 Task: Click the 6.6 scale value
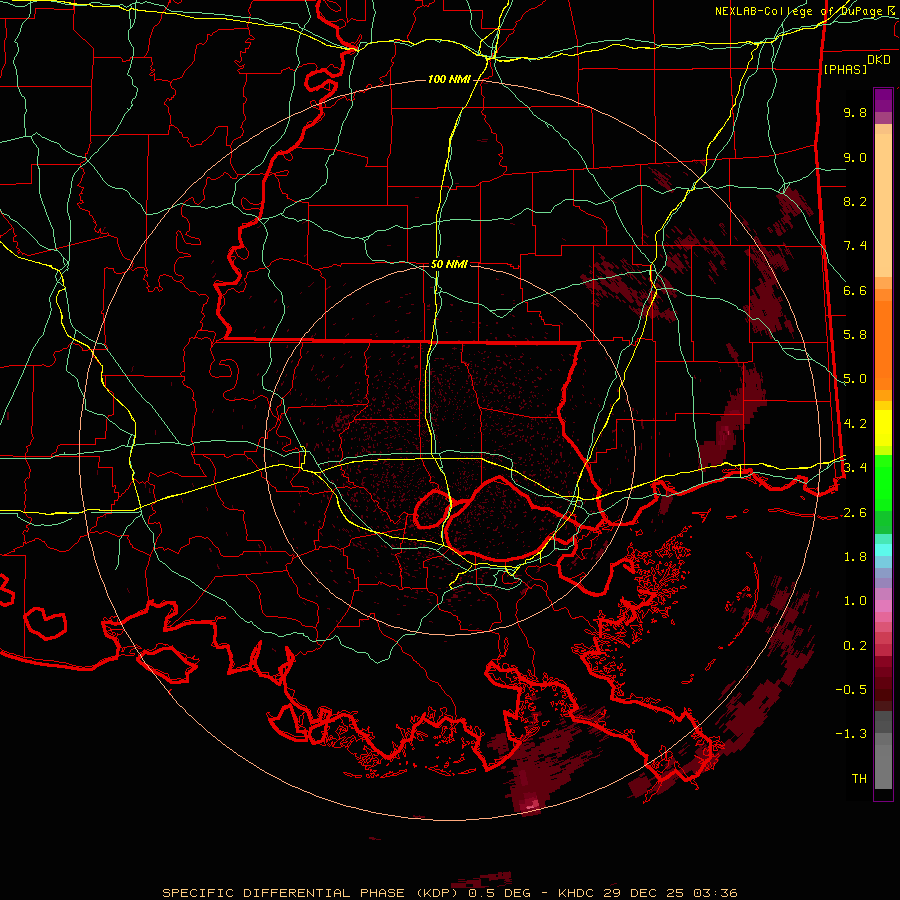coord(855,290)
